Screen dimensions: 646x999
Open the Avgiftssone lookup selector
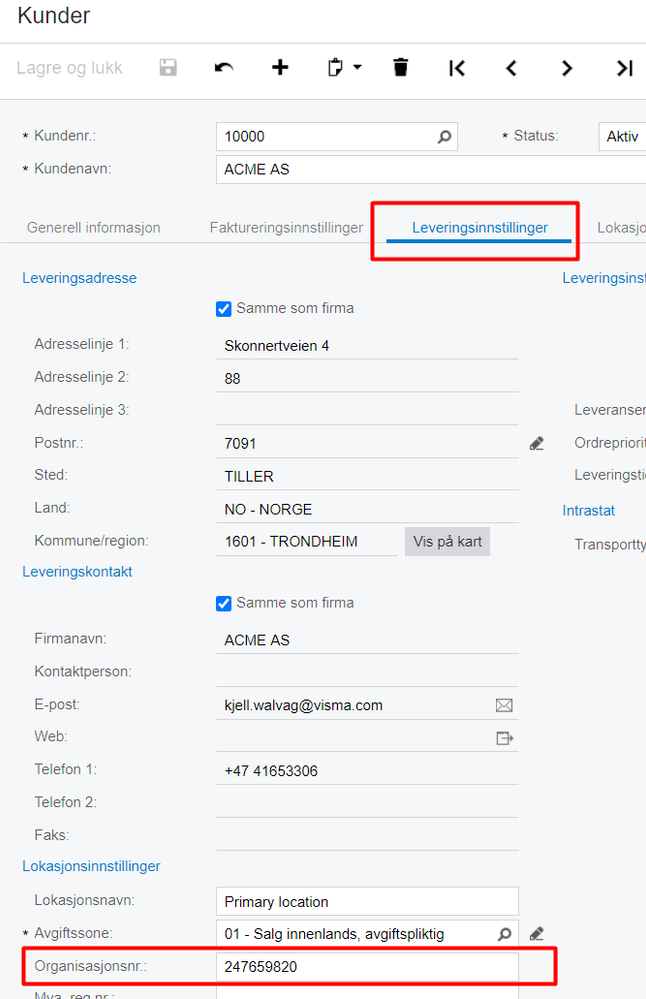tap(504, 934)
